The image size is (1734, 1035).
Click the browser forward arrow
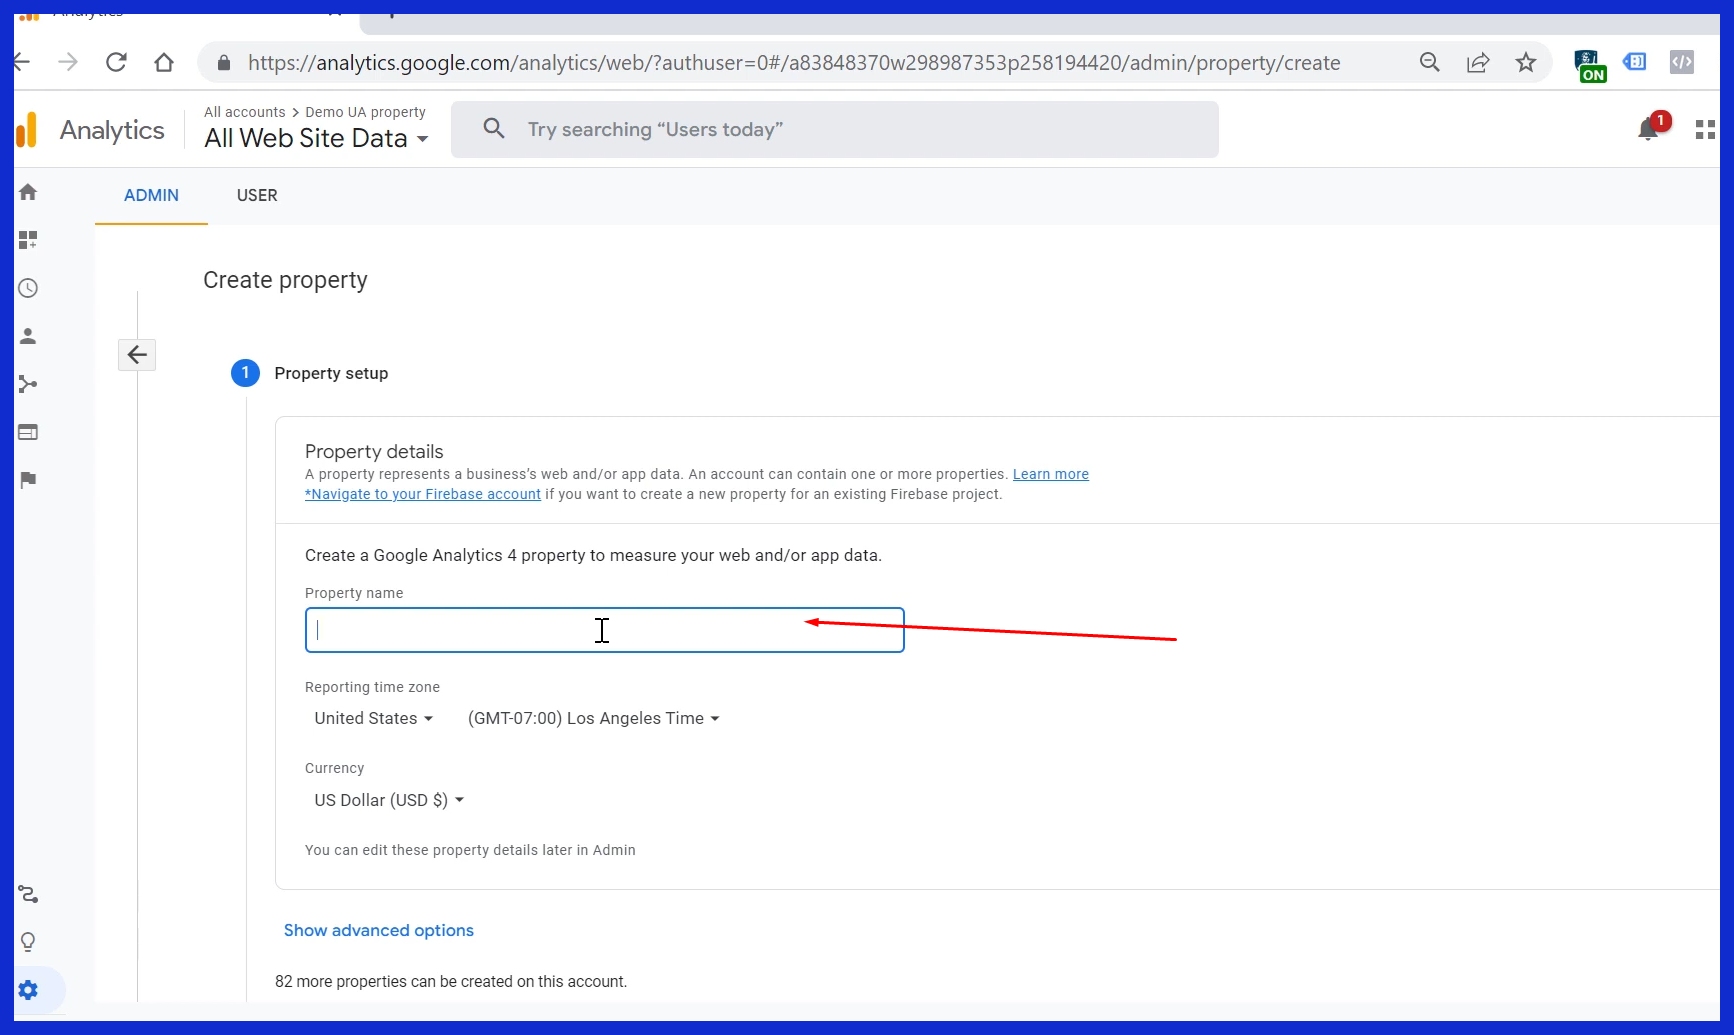68,62
